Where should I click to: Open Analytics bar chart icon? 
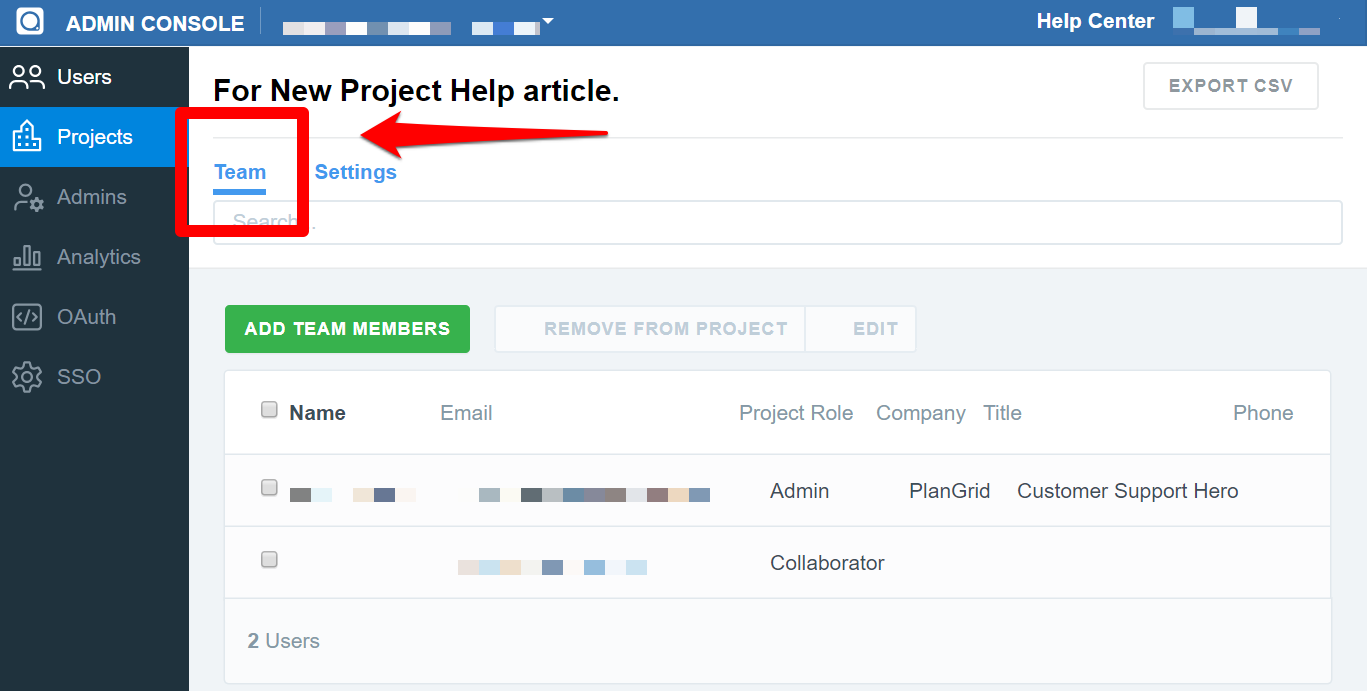click(27, 257)
